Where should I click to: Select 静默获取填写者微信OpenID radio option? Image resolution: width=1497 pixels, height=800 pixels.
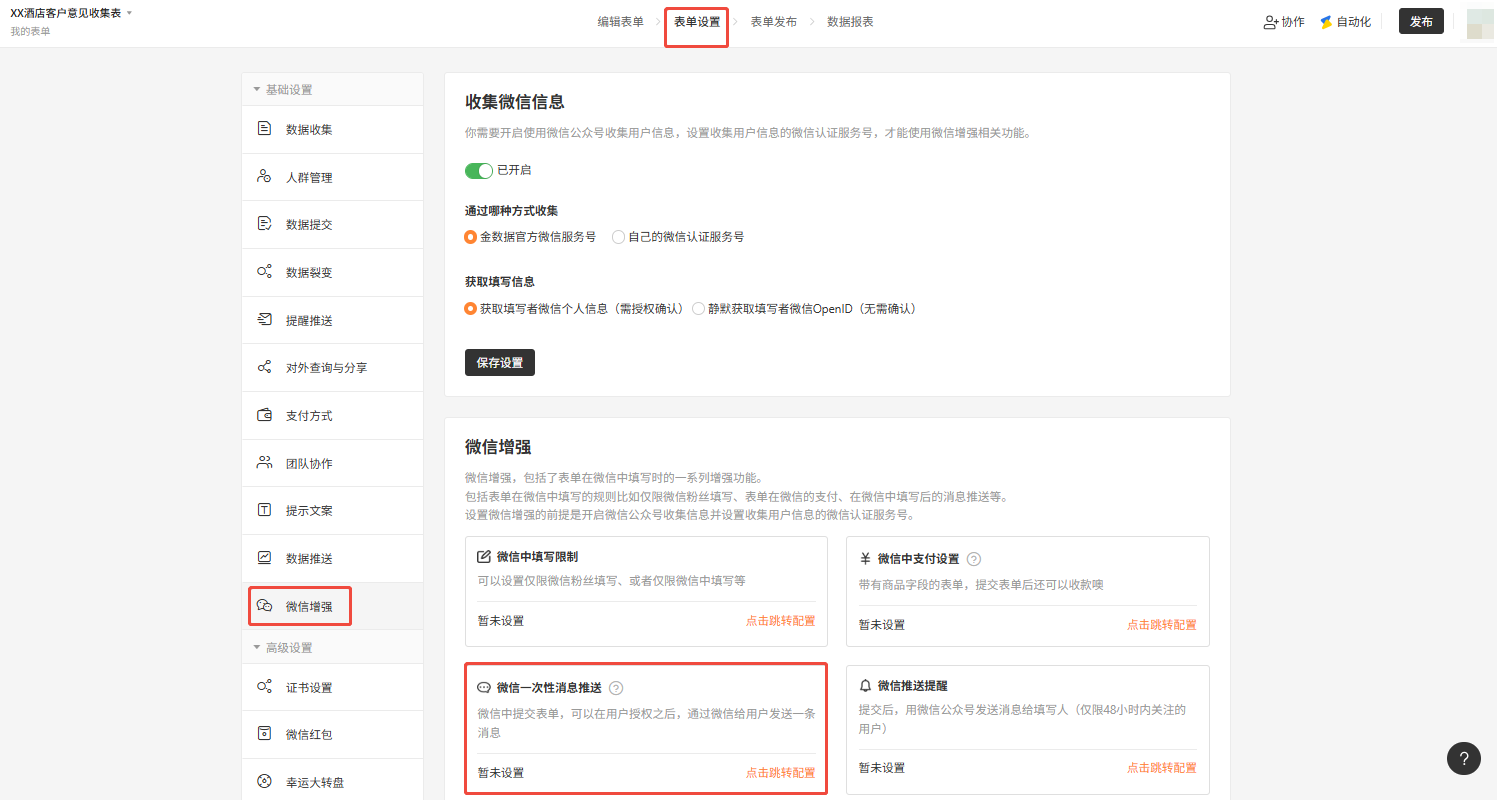(698, 309)
